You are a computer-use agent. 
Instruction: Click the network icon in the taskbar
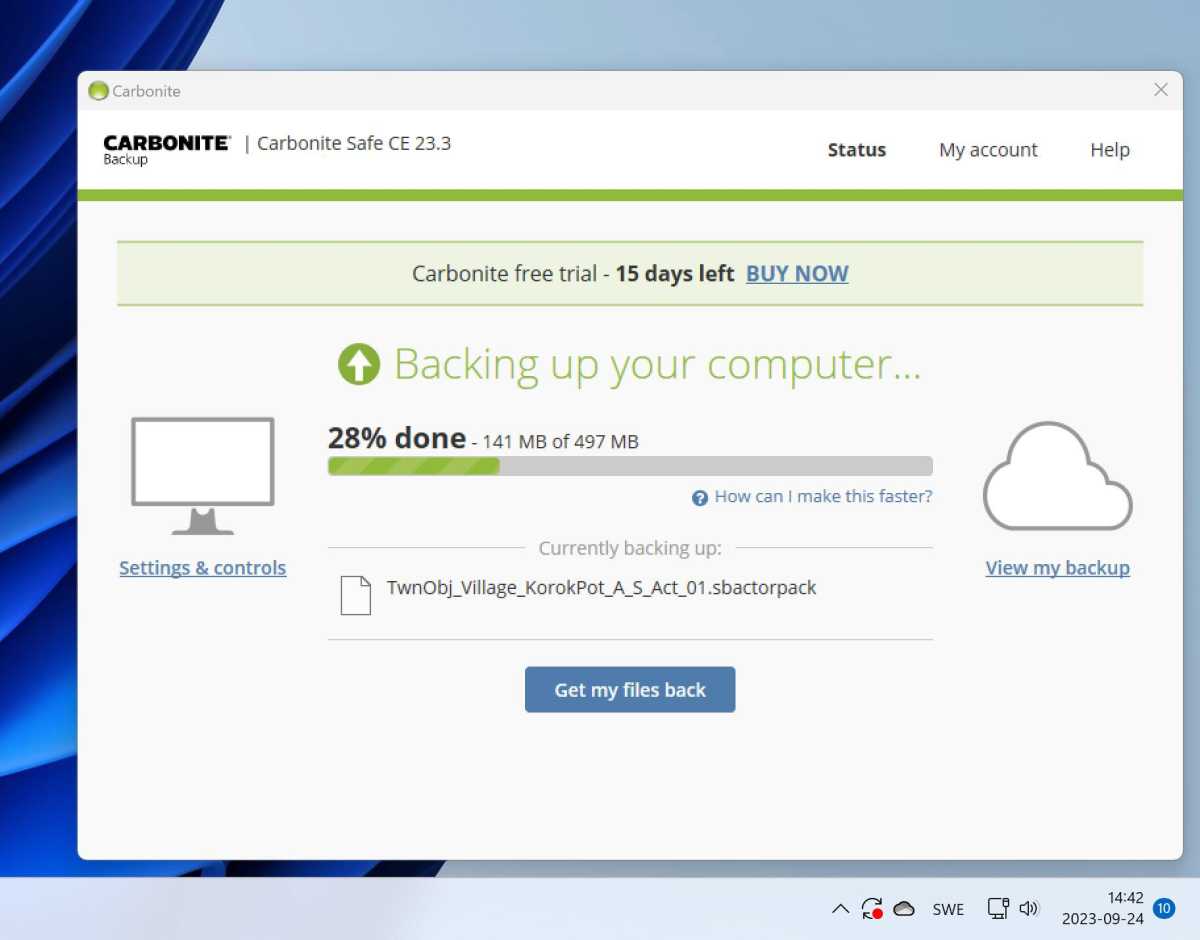998,908
